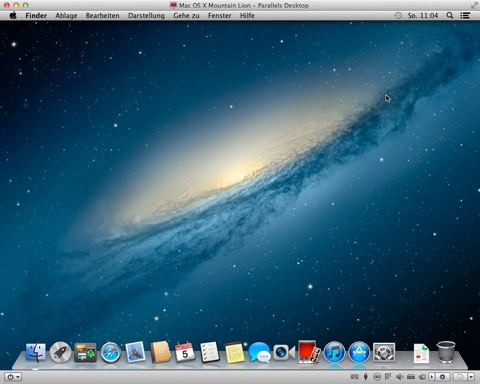The image size is (480, 384).
Task: Click the keyboard icon in Parallels status bar
Action: click(x=355, y=377)
